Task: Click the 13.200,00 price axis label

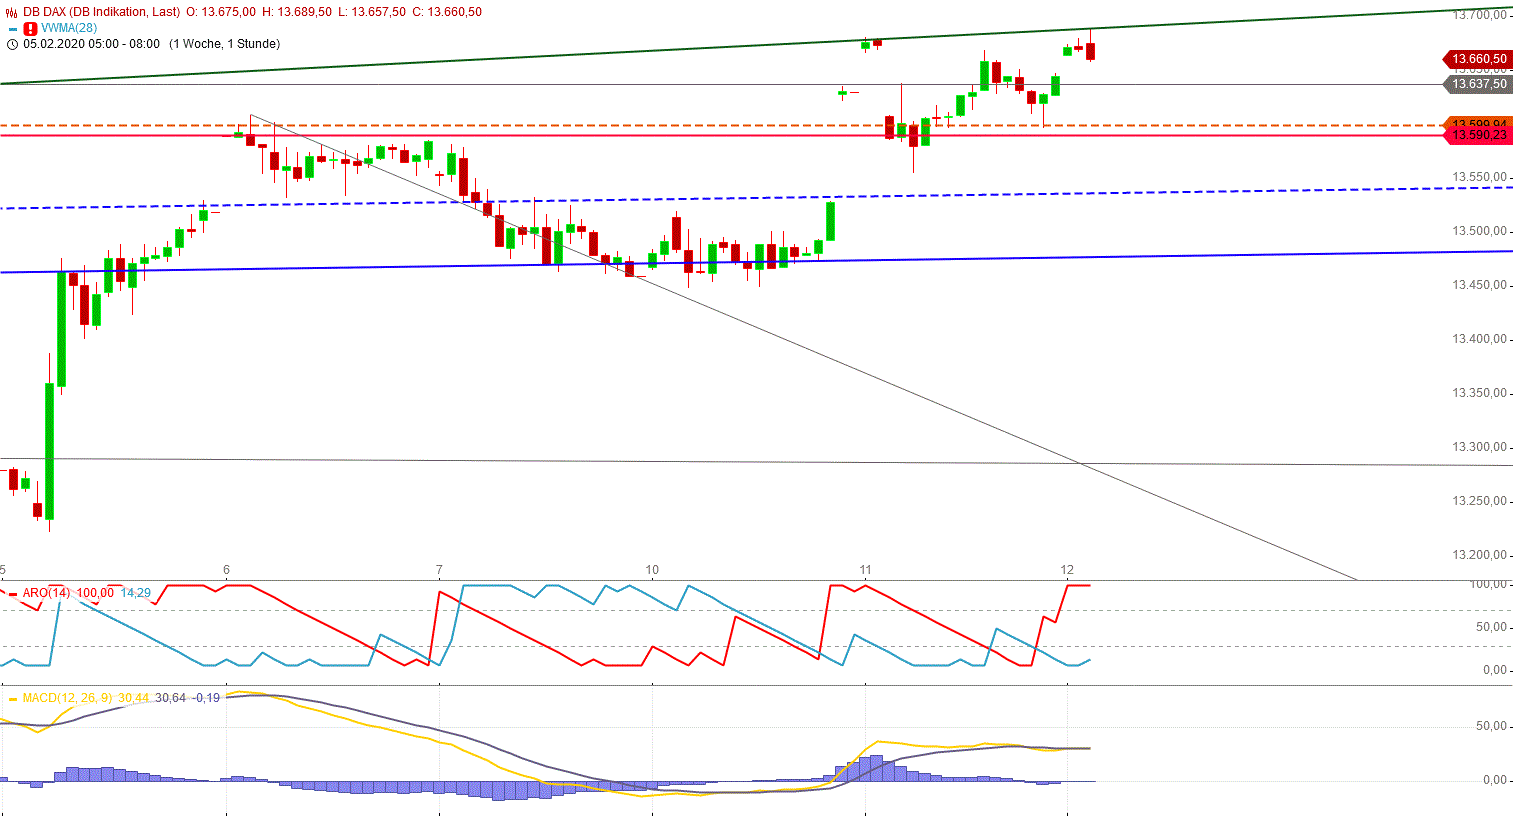Action: tap(1479, 555)
